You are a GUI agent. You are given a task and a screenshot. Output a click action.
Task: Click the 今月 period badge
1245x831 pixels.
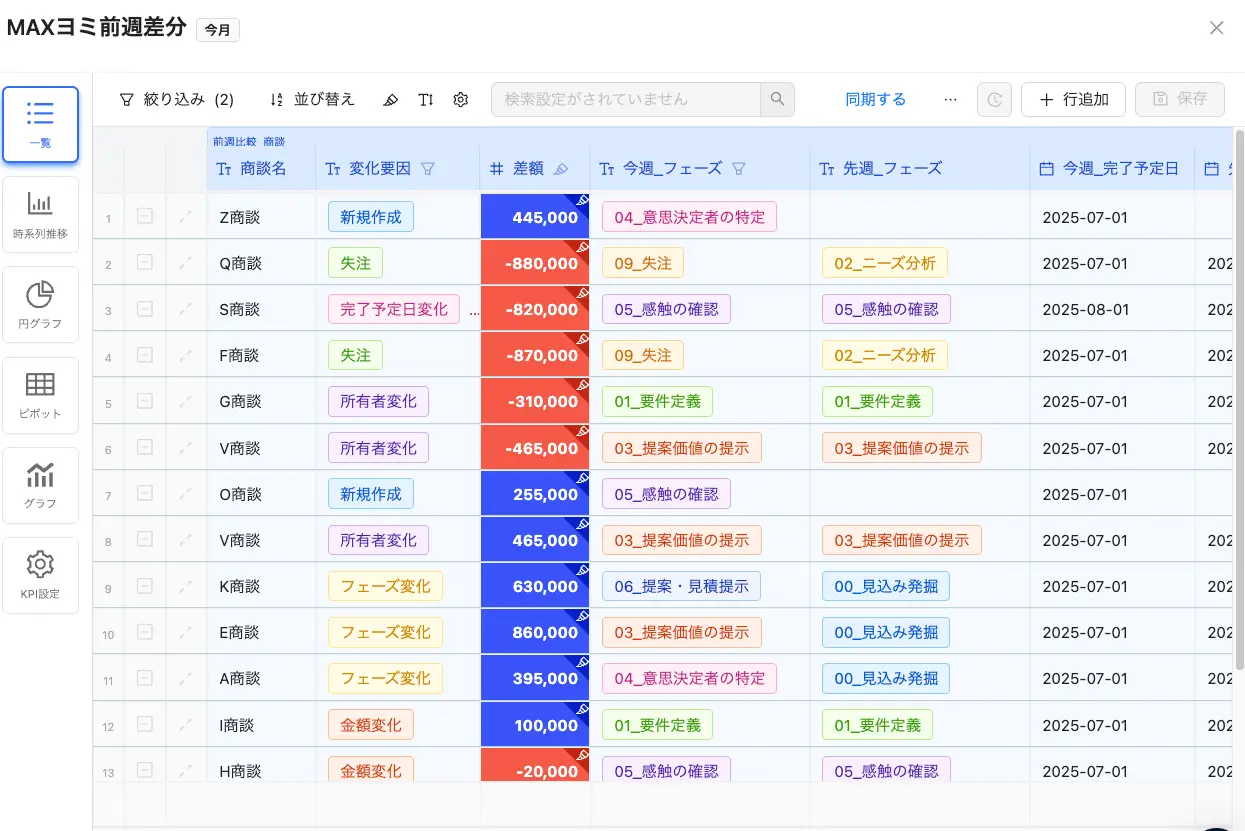point(217,30)
